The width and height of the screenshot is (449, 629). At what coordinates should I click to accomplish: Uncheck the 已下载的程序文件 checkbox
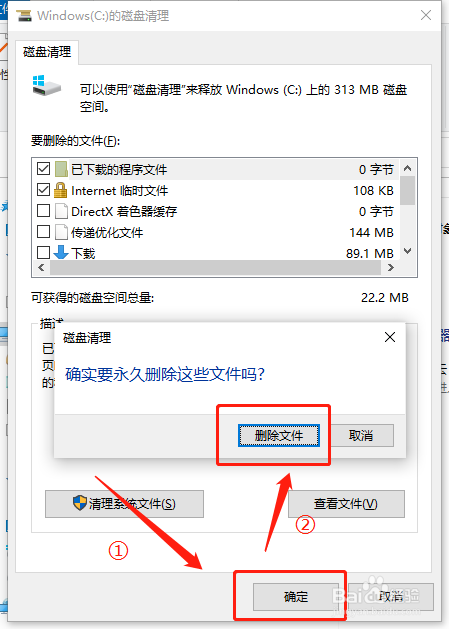point(43,169)
